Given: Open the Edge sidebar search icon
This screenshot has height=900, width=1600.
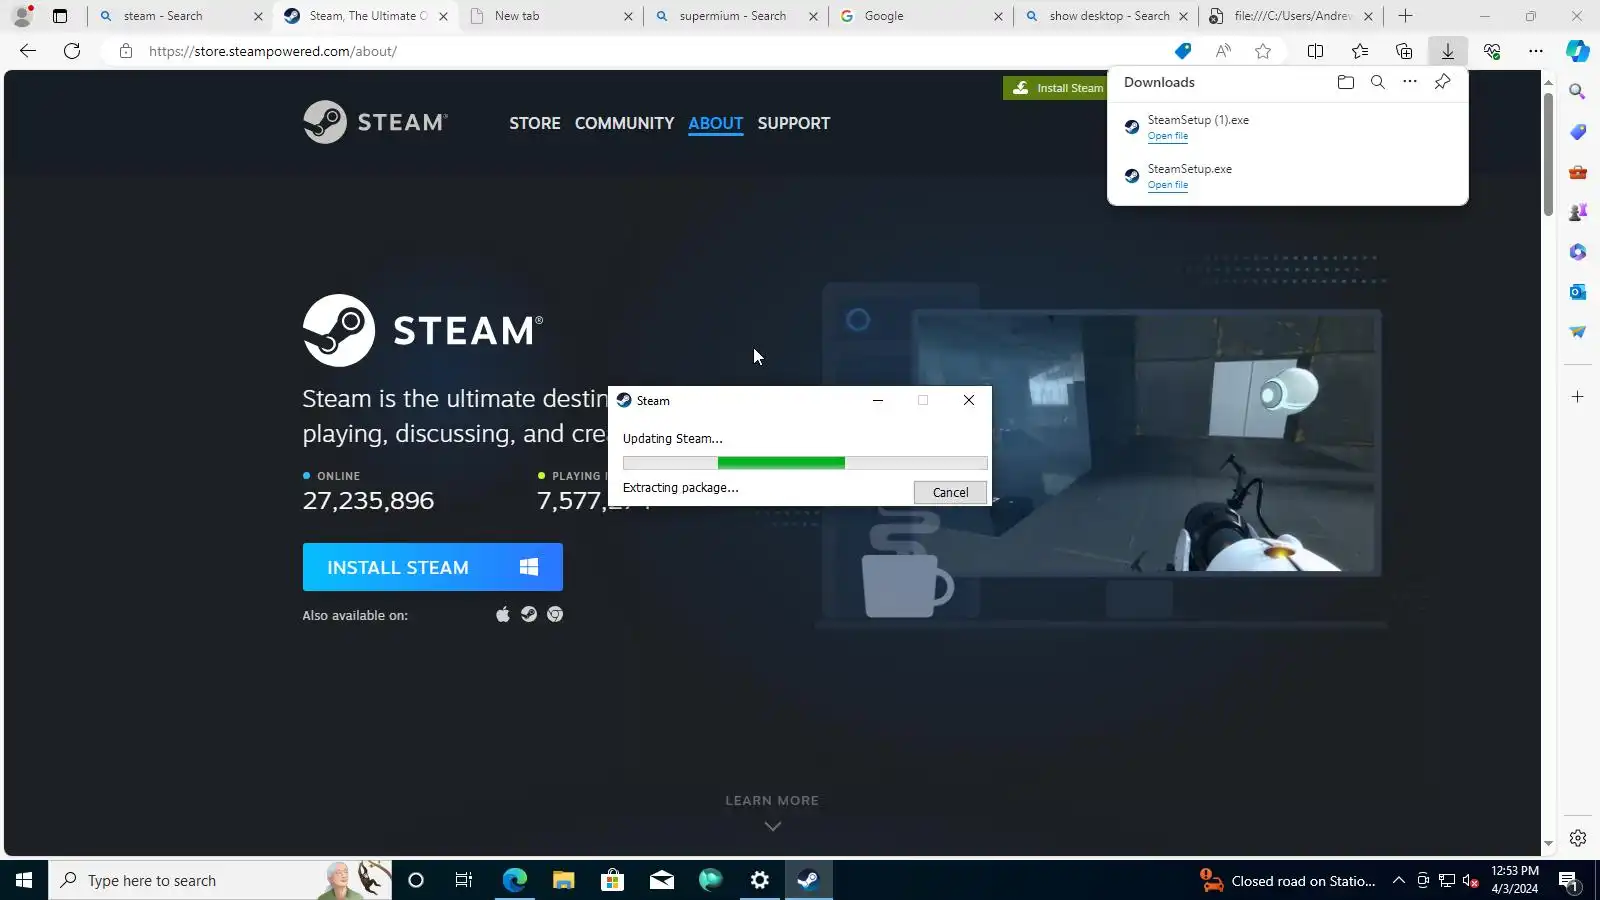Looking at the screenshot, I should pos(1578,92).
